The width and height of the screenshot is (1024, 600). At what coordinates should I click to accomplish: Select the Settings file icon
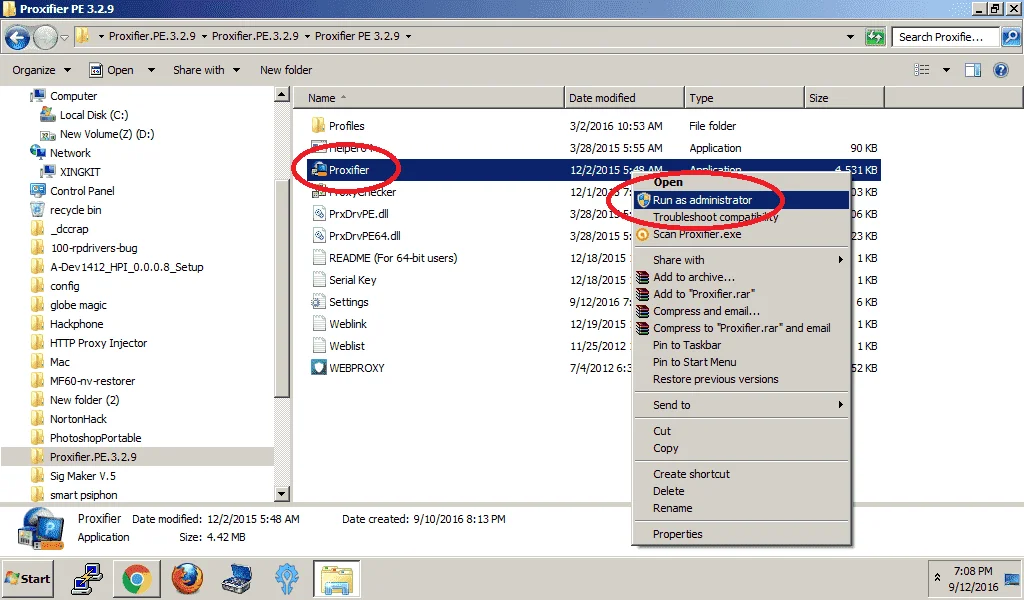tap(319, 302)
